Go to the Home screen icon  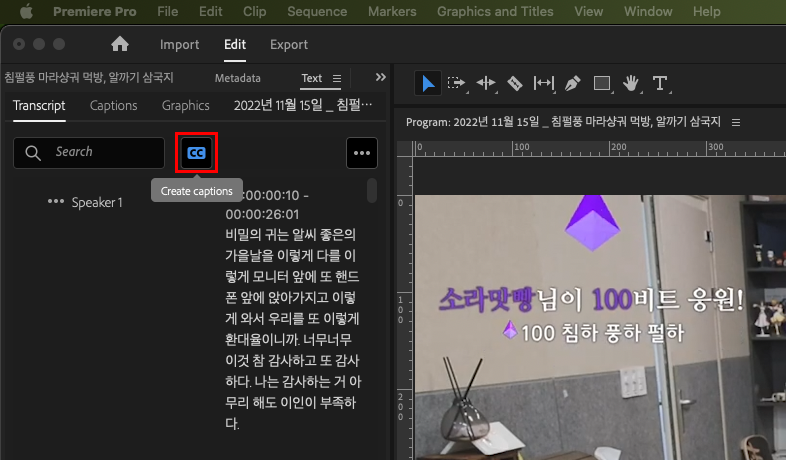(x=120, y=44)
